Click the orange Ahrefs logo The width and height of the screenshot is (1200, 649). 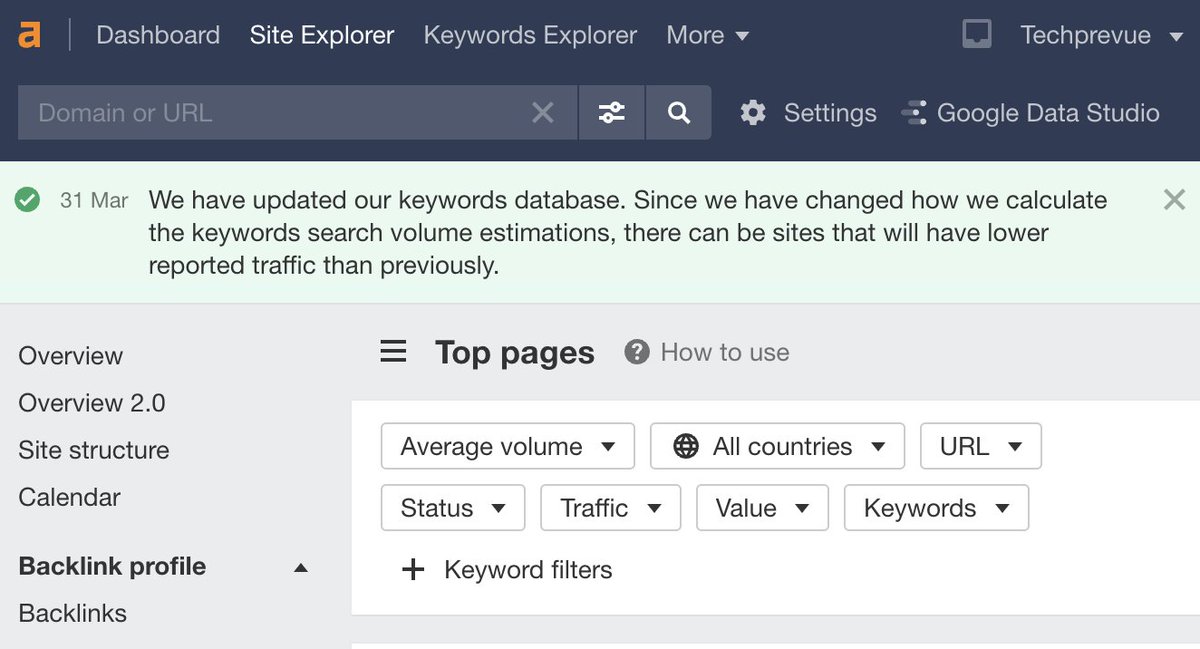pyautogui.click(x=31, y=35)
